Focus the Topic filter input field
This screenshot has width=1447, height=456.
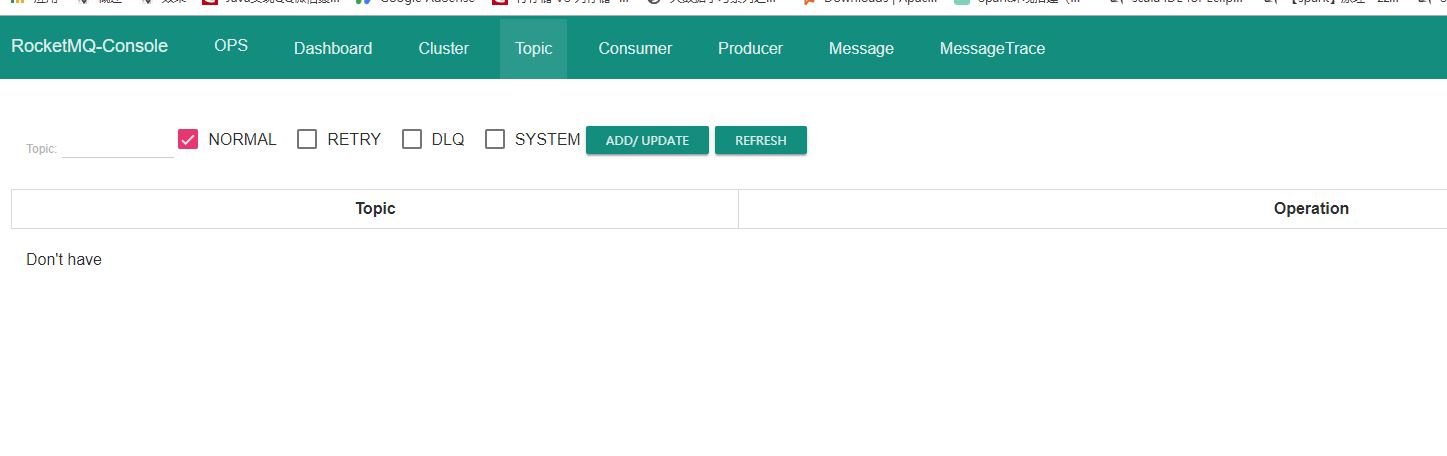point(118,146)
